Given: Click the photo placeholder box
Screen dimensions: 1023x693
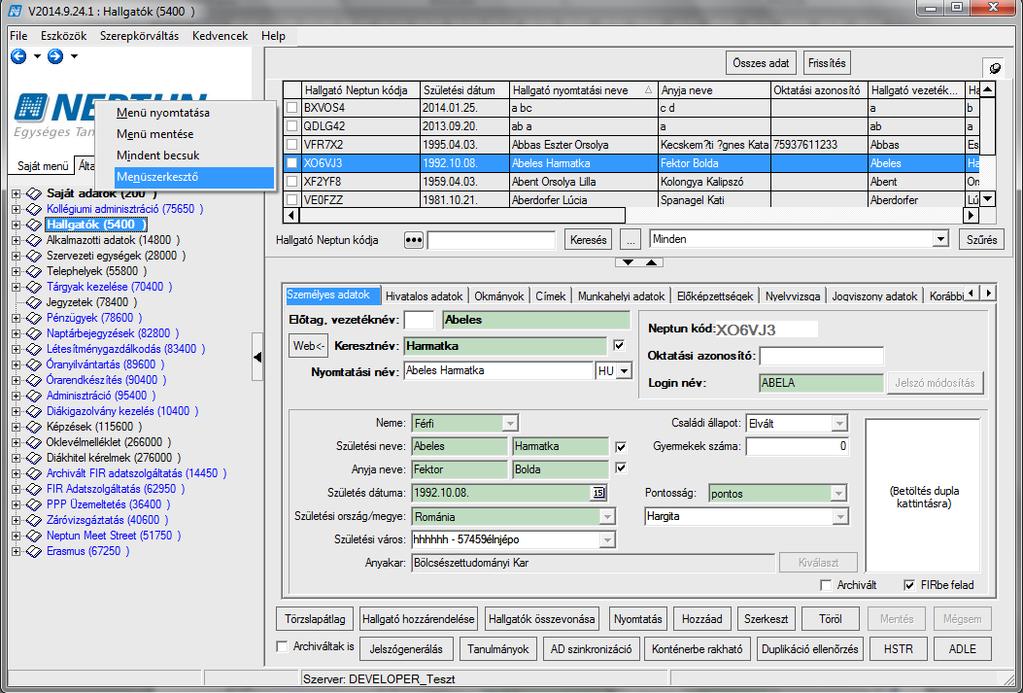Looking at the screenshot, I should click(923, 497).
